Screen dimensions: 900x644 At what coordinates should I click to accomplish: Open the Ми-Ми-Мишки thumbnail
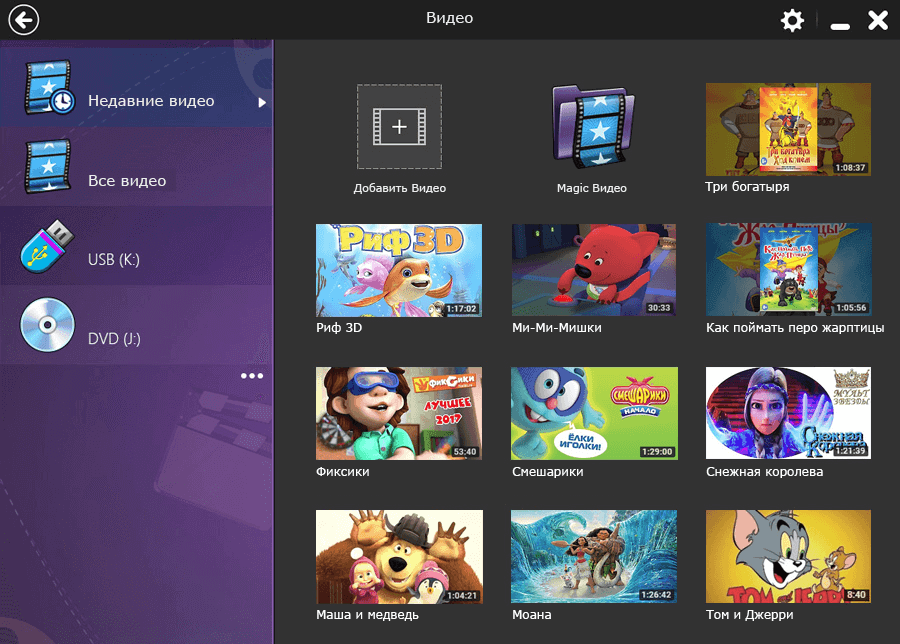[x=594, y=270]
